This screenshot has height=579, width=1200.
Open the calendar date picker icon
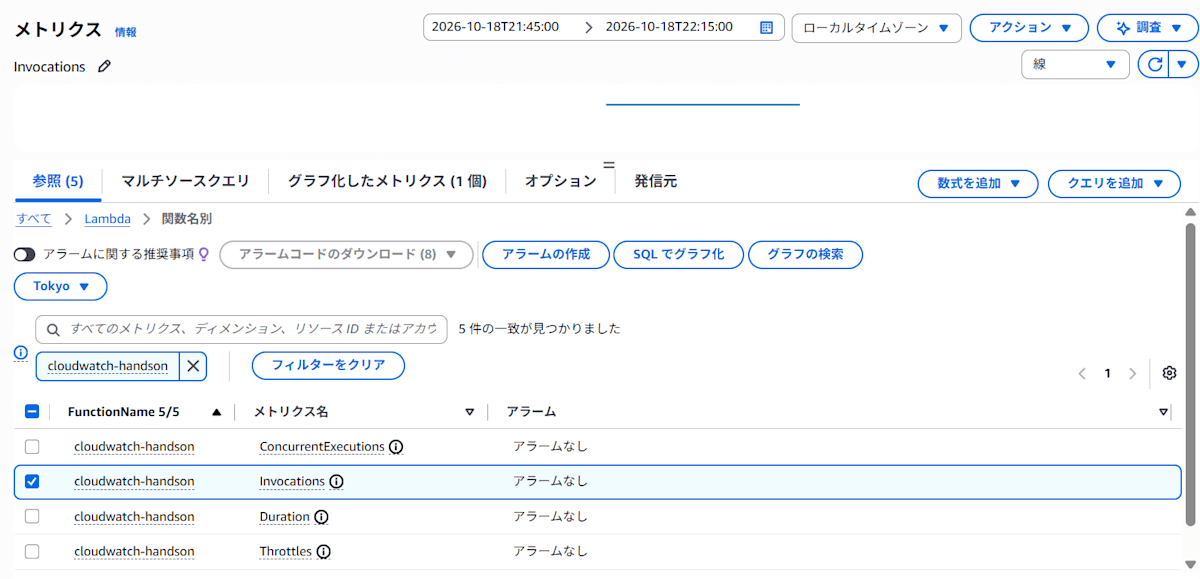pyautogui.click(x=767, y=28)
